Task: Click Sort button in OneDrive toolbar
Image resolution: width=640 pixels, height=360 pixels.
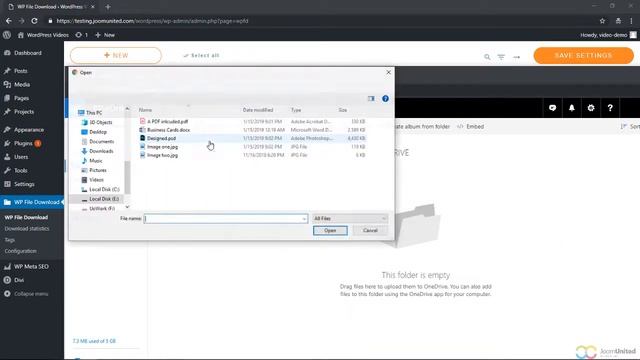Action: point(630,127)
